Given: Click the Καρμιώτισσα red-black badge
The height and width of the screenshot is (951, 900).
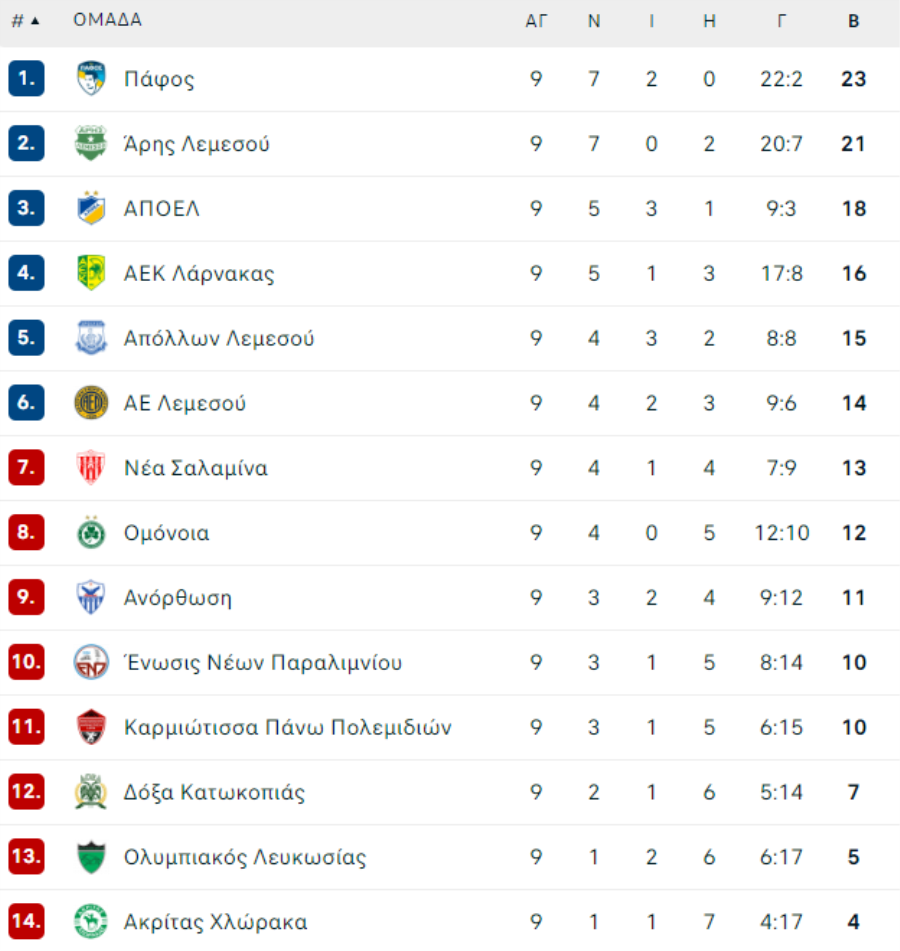Looking at the screenshot, I should pos(91,727).
